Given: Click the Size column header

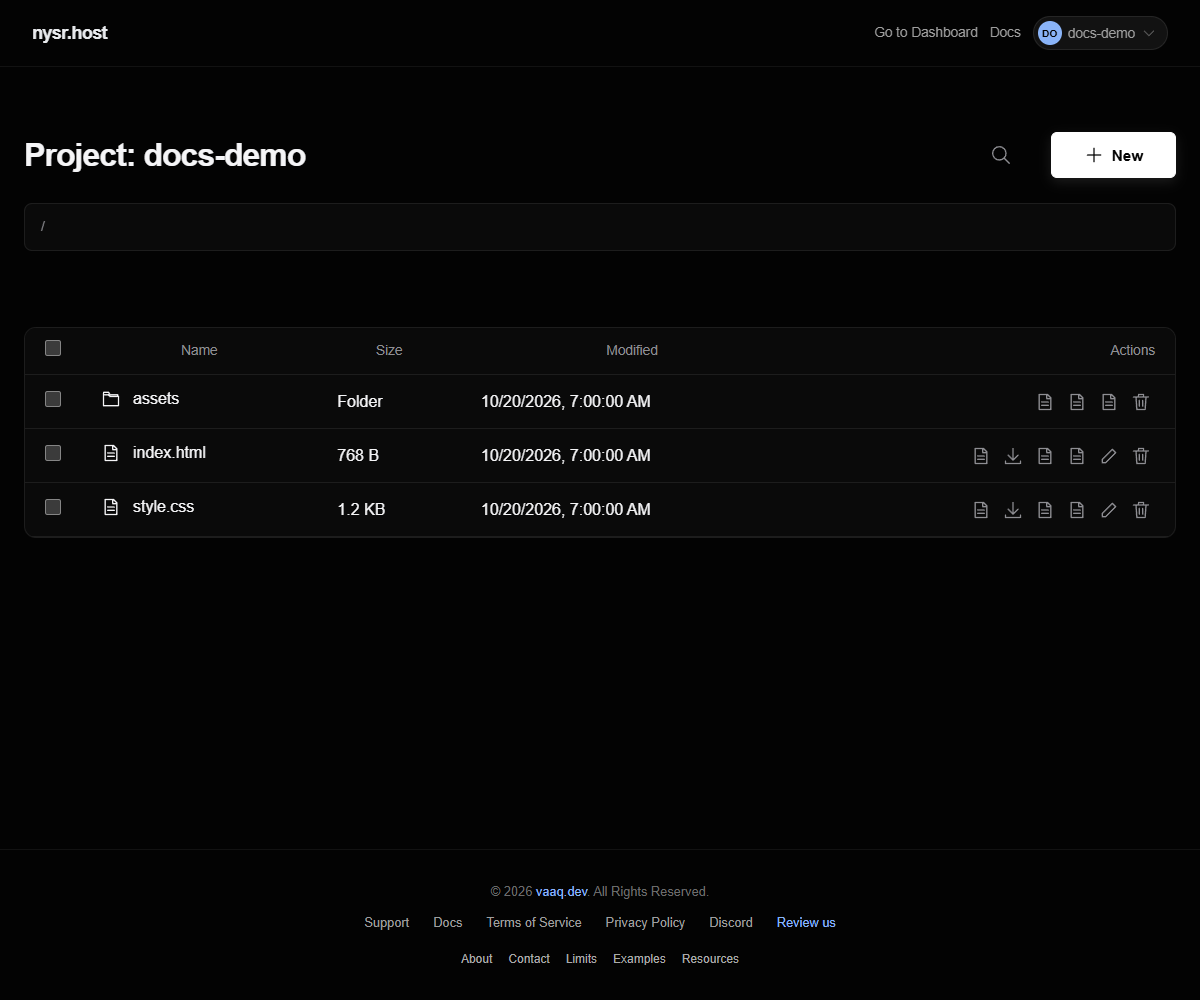Looking at the screenshot, I should coord(389,350).
